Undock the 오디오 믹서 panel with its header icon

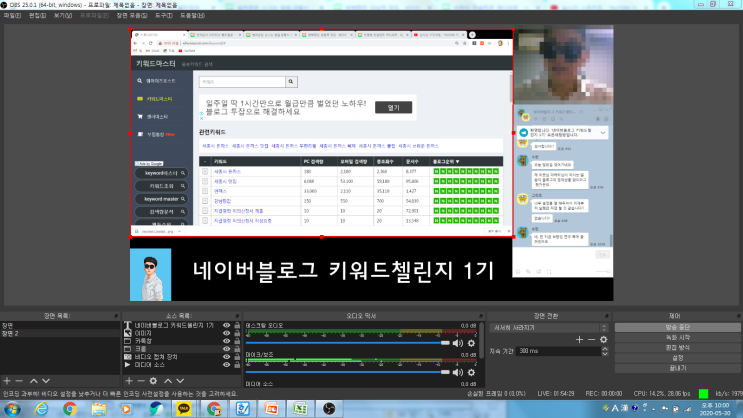point(481,316)
